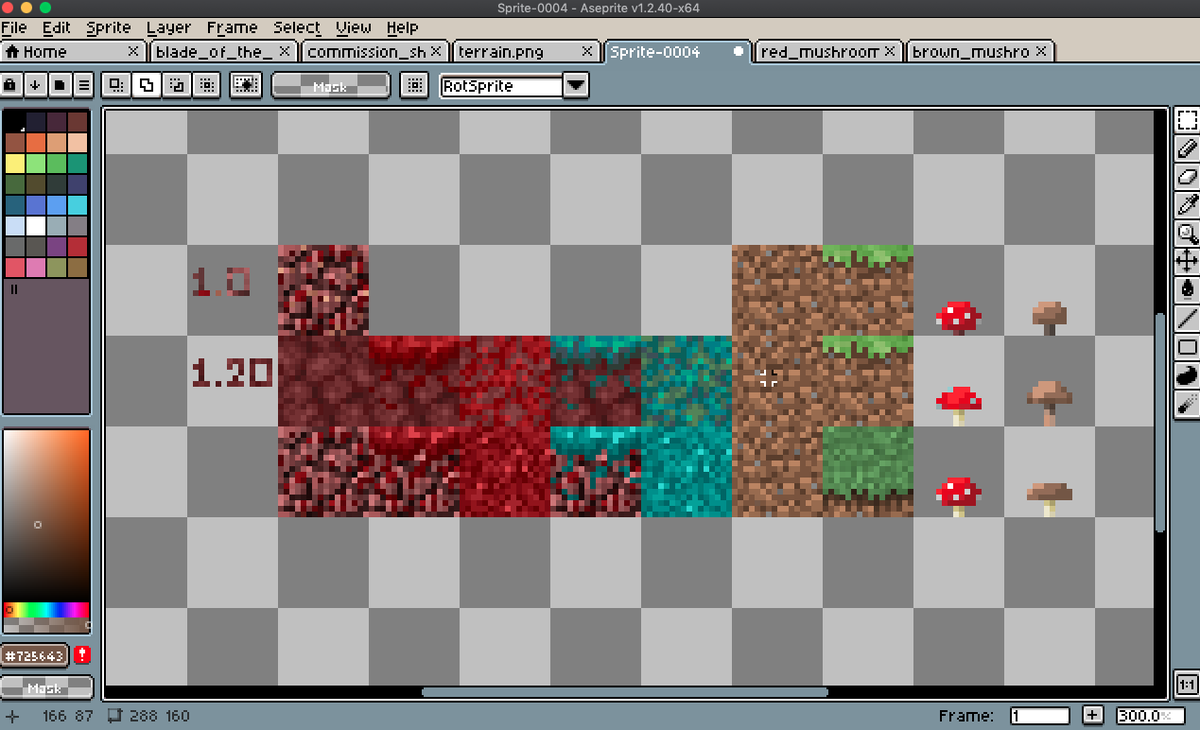The height and width of the screenshot is (730, 1200).
Task: Click the sort palette arrow icon
Action: [x=35, y=85]
